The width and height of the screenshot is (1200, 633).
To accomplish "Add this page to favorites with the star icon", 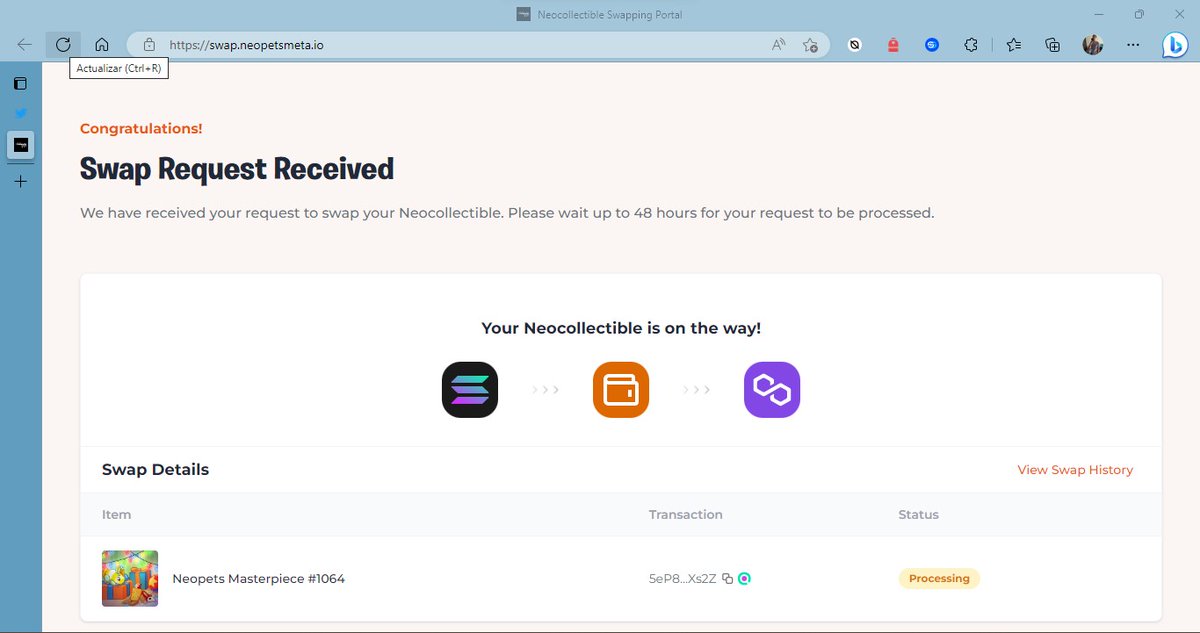I will pos(811,45).
